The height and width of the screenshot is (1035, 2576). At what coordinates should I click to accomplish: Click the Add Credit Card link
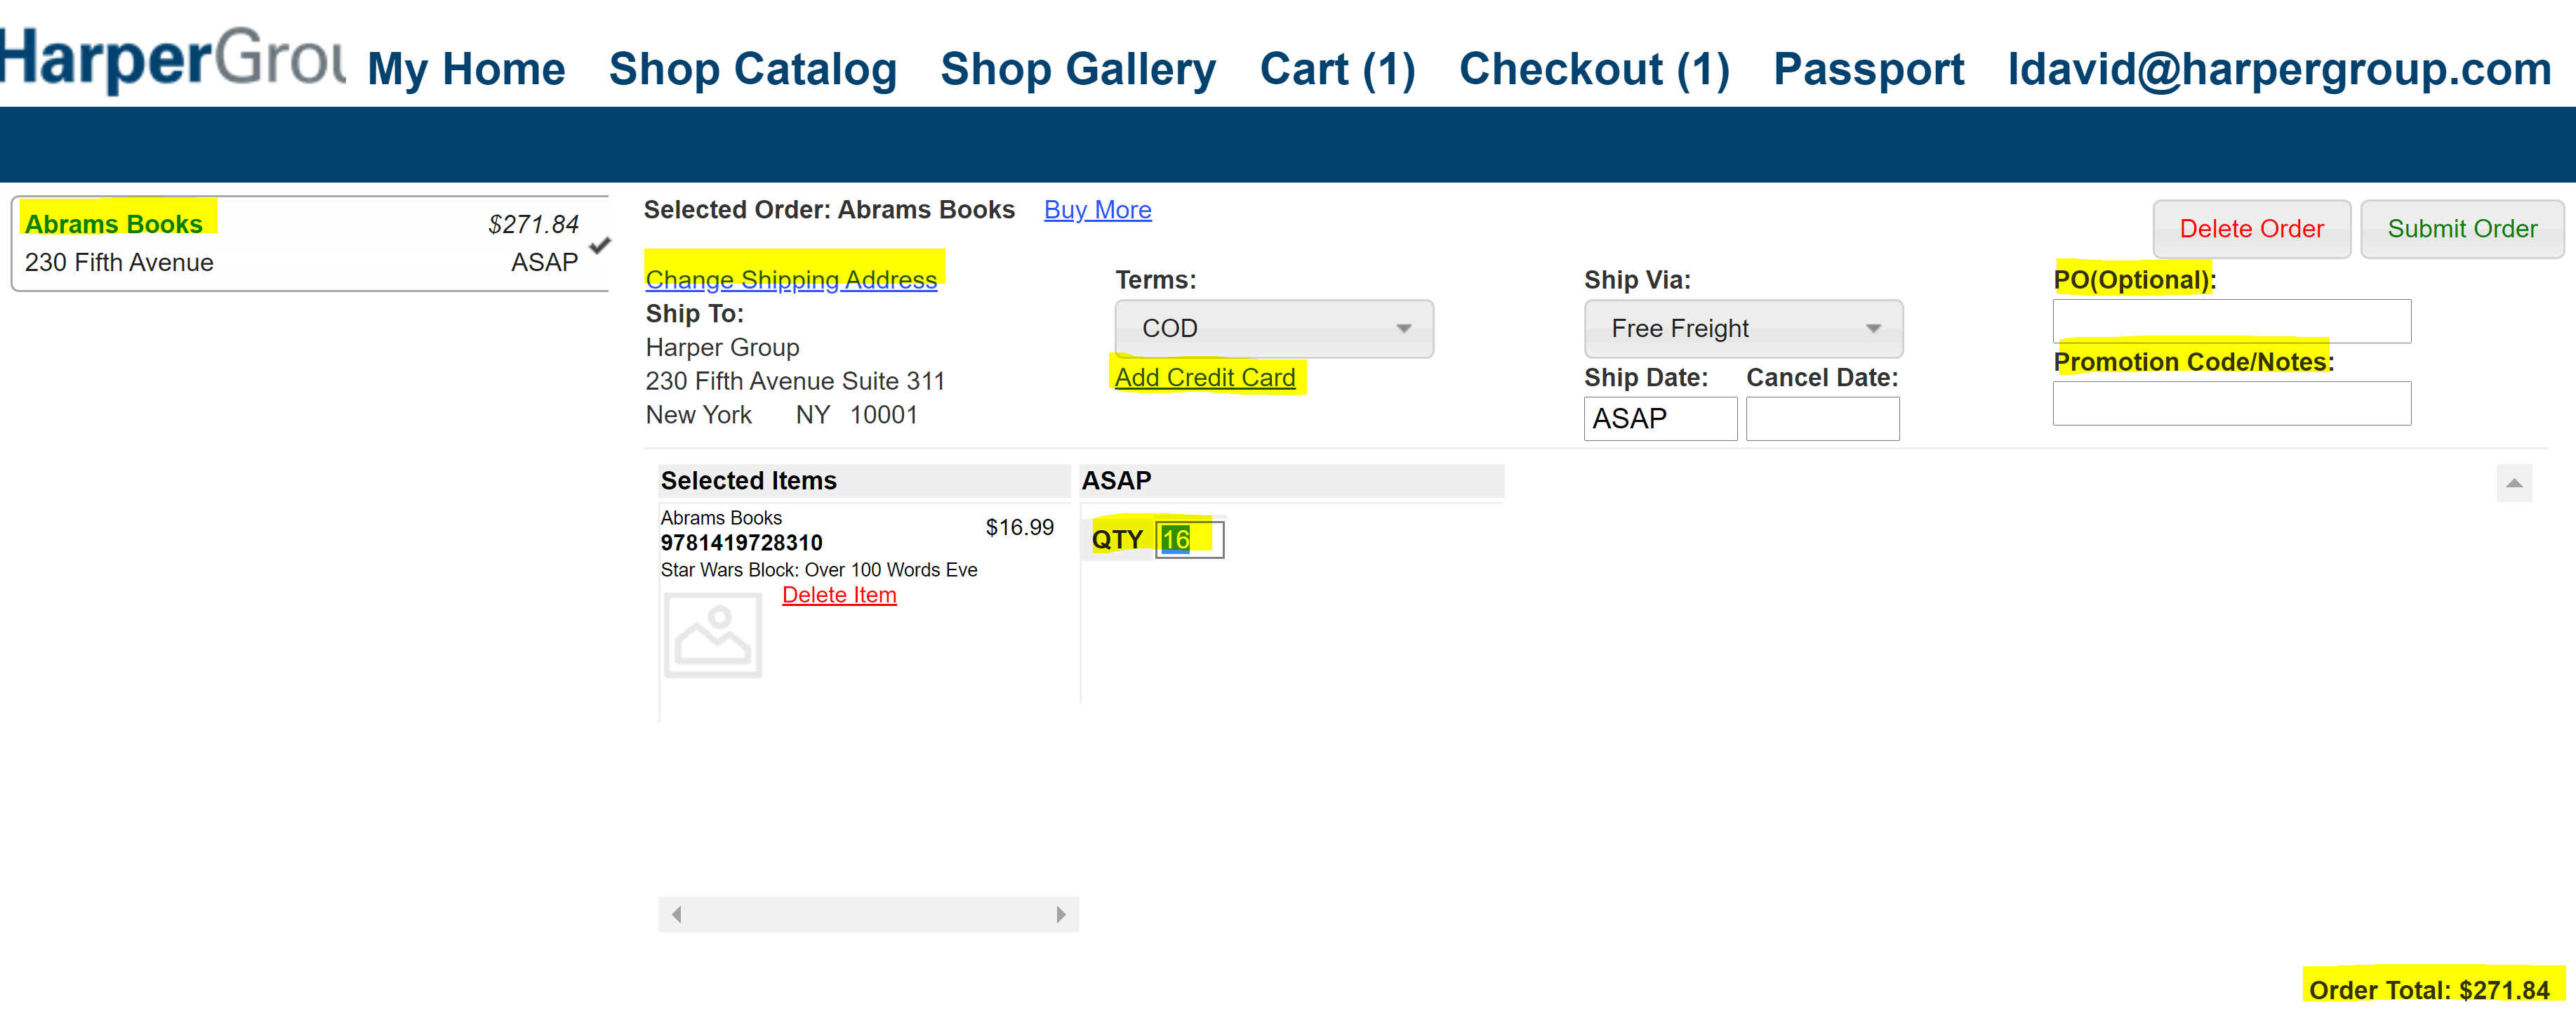[1205, 377]
